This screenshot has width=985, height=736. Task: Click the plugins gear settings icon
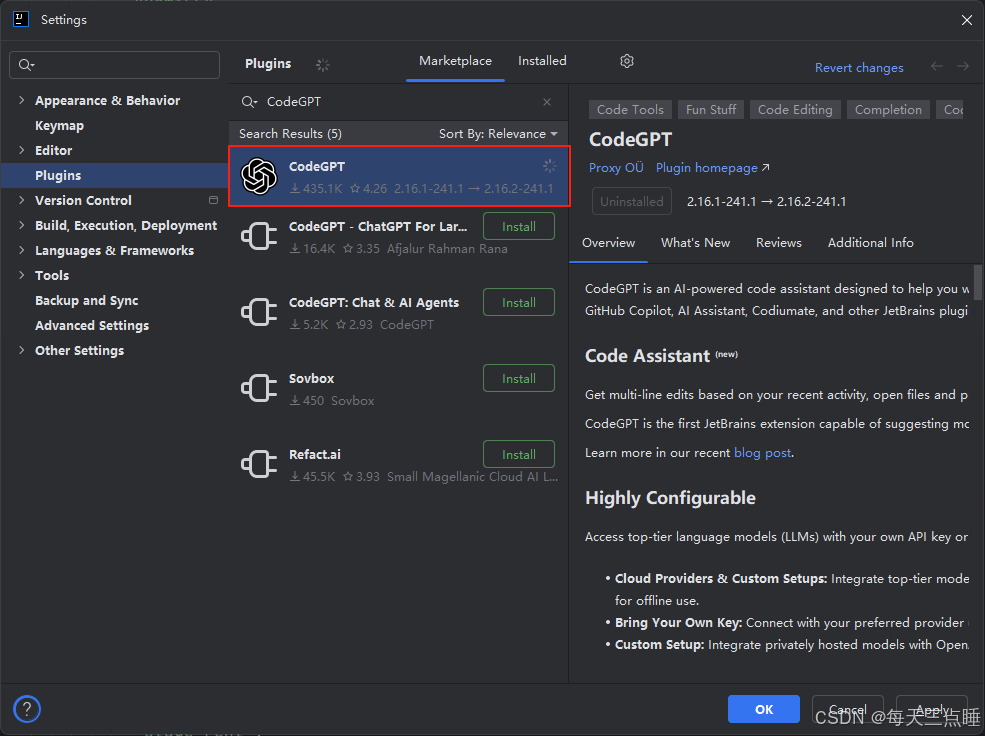(x=626, y=61)
